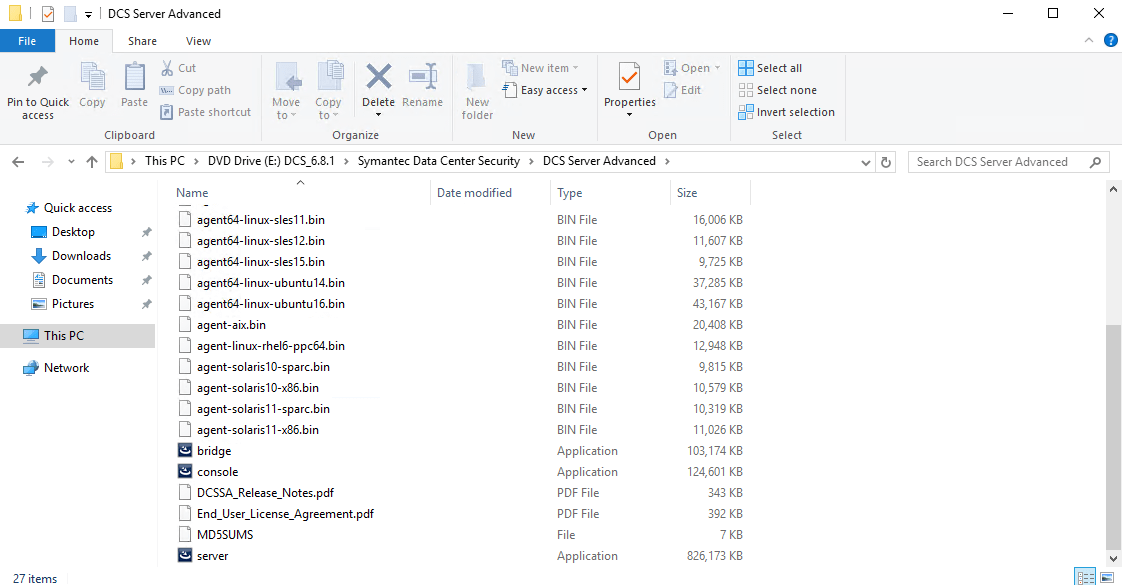The height and width of the screenshot is (585, 1122).
Task: Open Pictures in Quick access
Action: click(72, 304)
